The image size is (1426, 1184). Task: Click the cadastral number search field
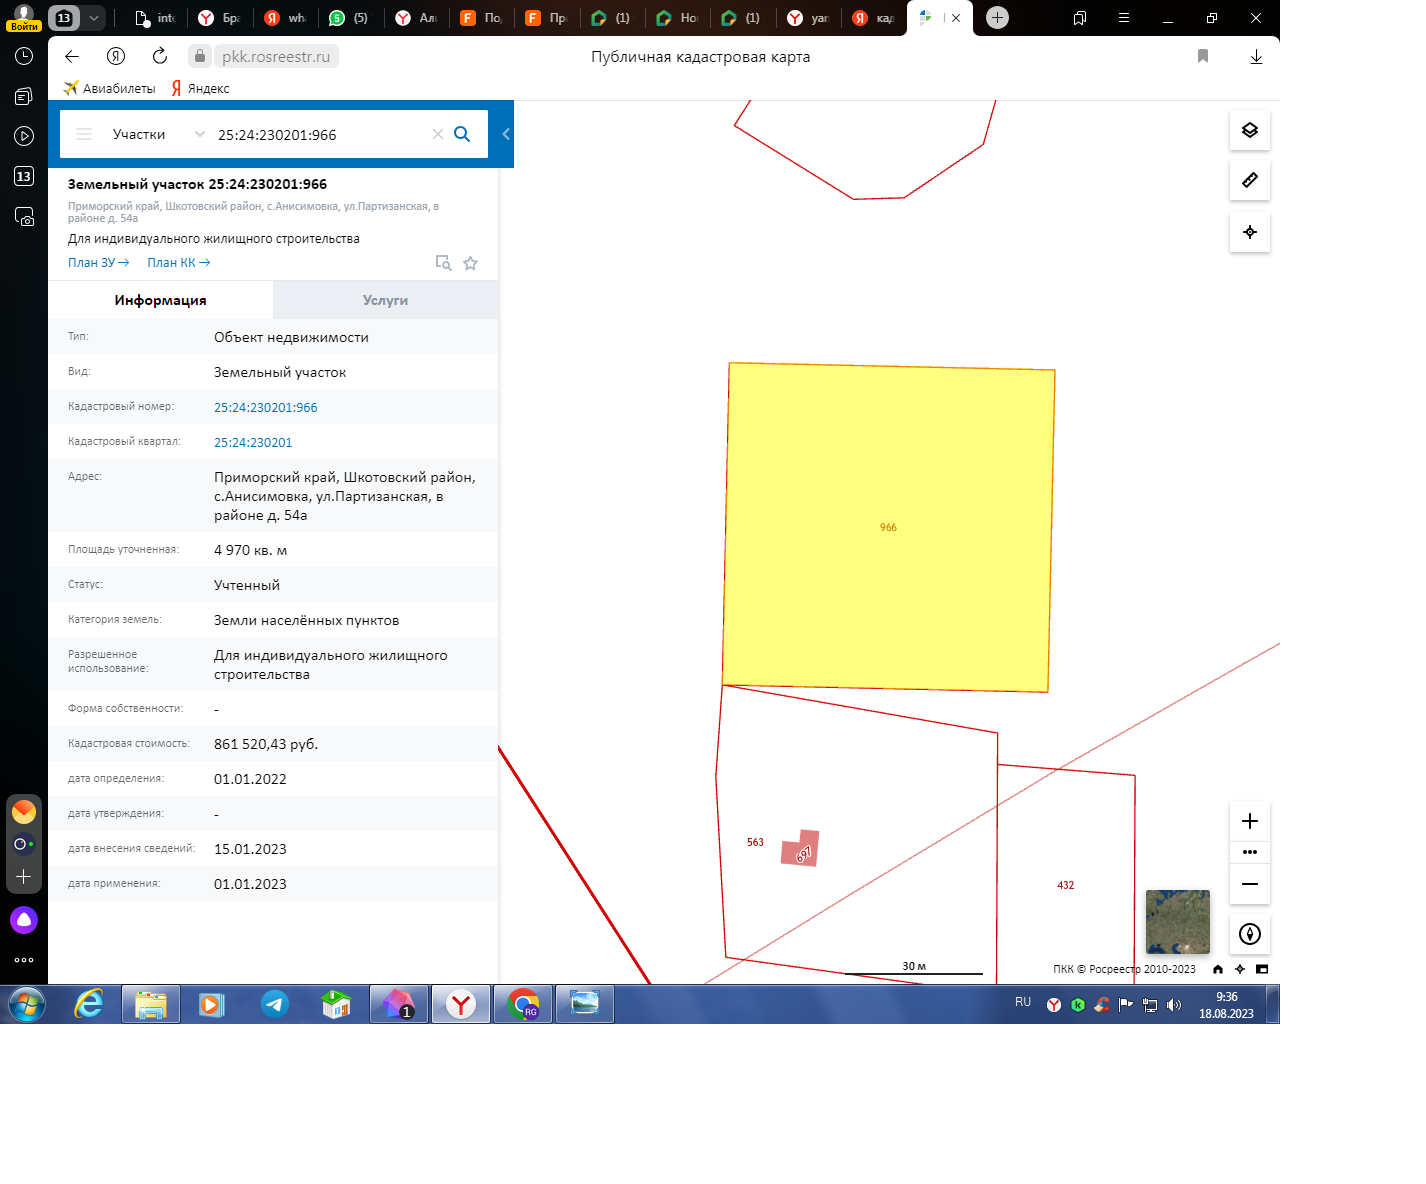point(320,135)
